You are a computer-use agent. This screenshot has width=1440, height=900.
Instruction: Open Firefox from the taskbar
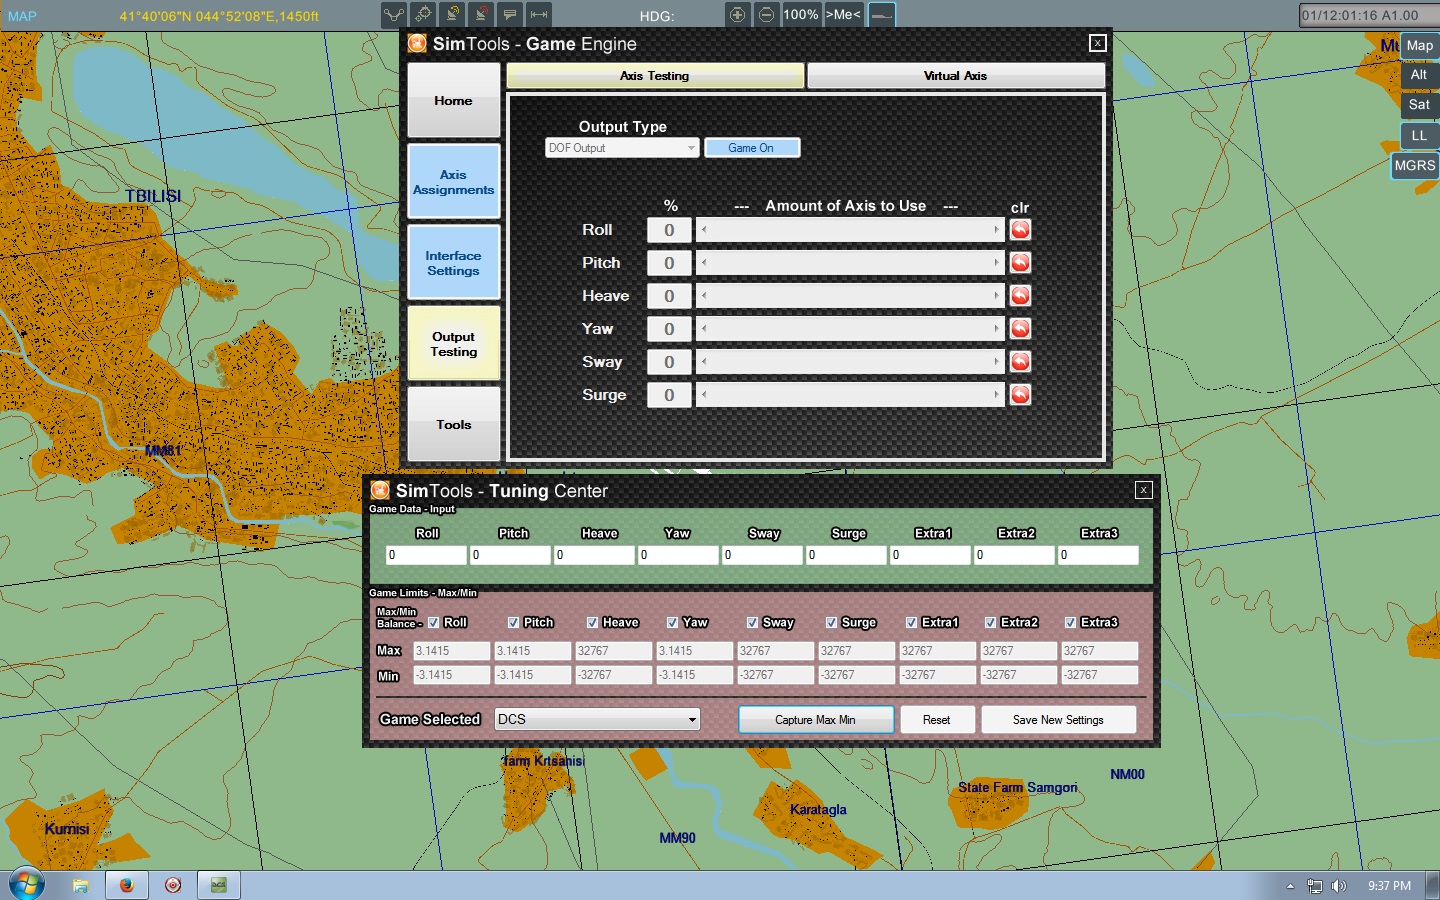coord(127,885)
